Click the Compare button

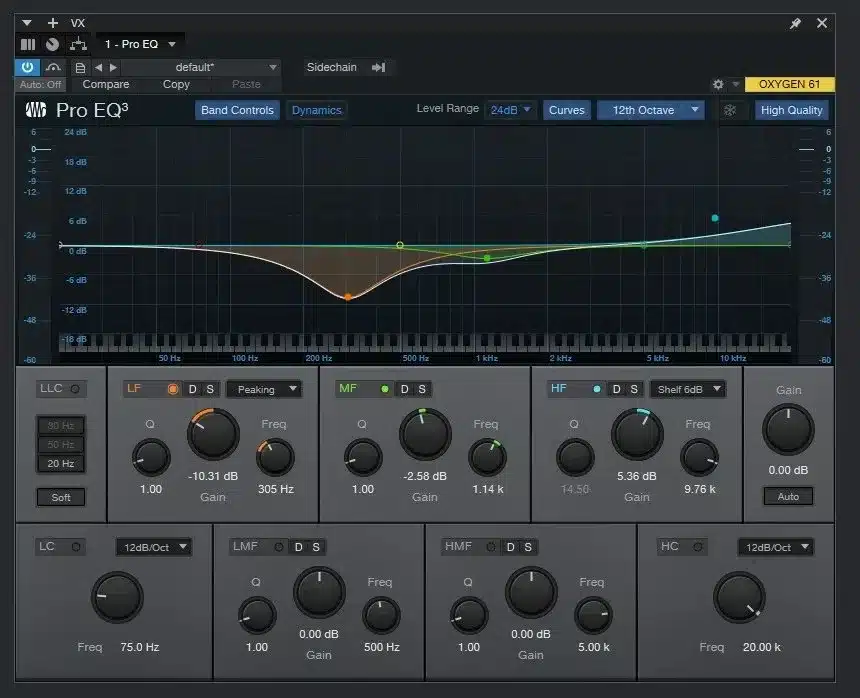coord(105,84)
